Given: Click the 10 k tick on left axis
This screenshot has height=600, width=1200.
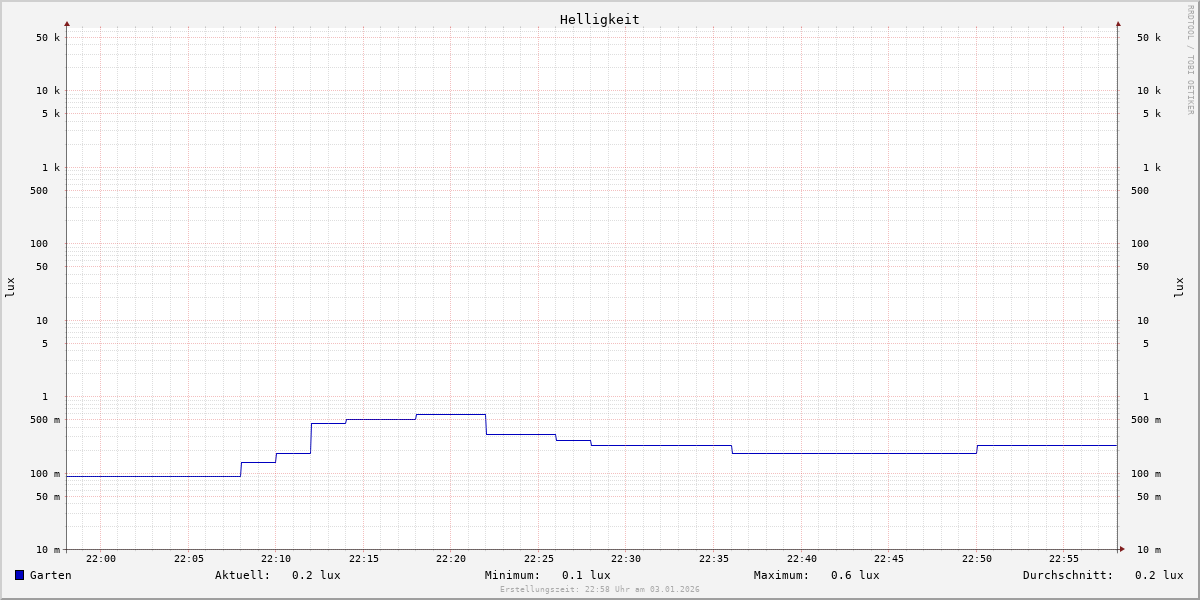Looking at the screenshot, I should pyautogui.click(x=48, y=91).
